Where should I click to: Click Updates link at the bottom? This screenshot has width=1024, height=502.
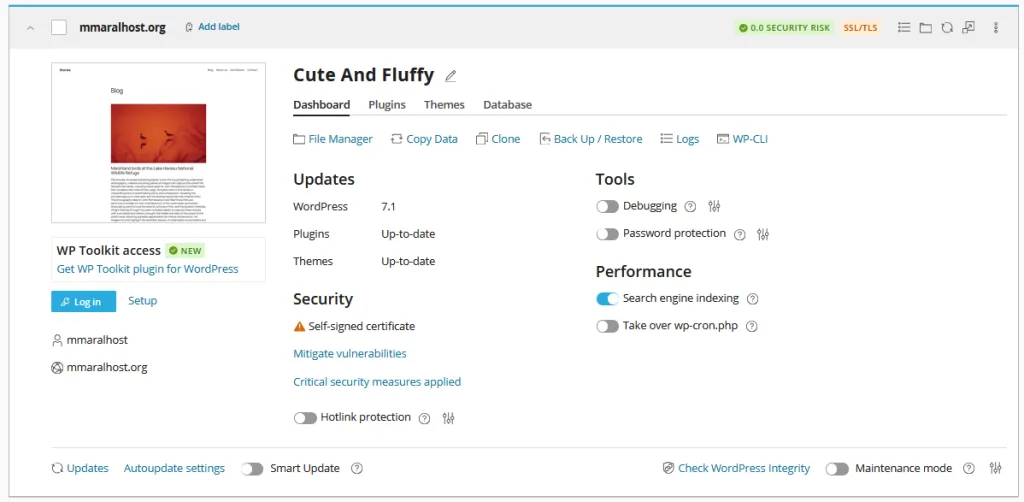pos(80,468)
